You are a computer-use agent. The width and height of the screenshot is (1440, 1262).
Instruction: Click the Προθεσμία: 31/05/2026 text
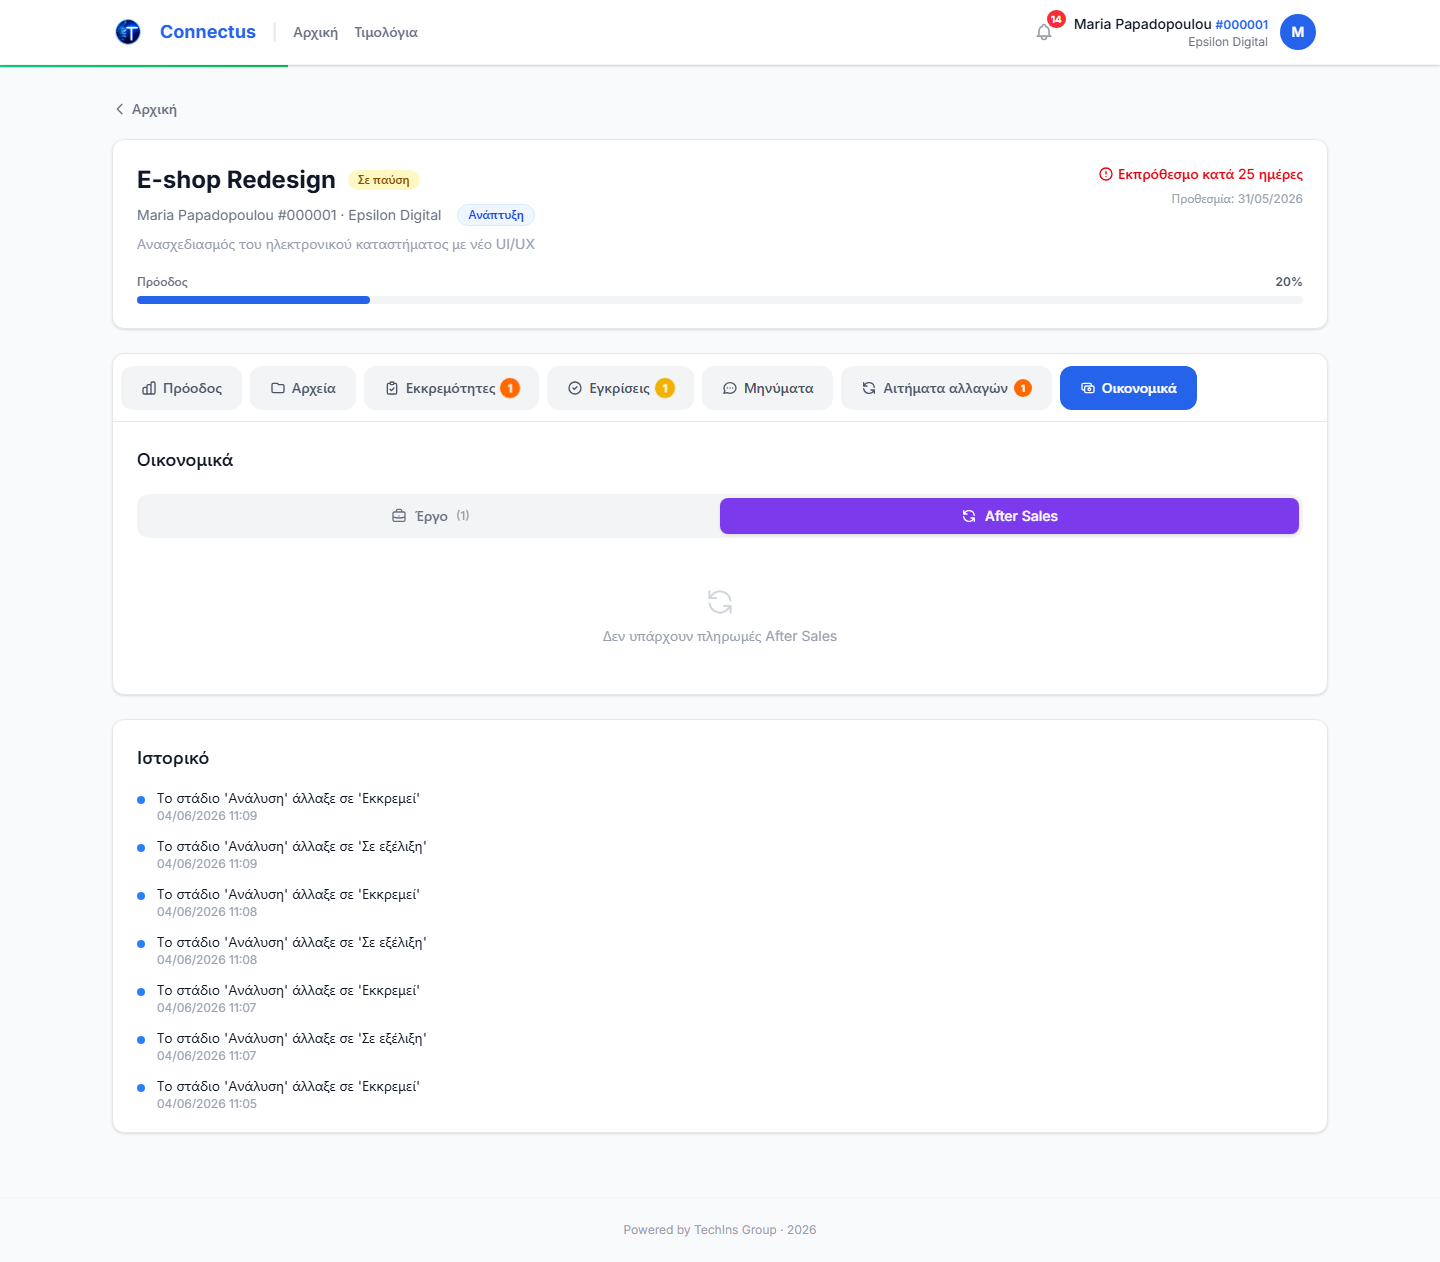1237,199
